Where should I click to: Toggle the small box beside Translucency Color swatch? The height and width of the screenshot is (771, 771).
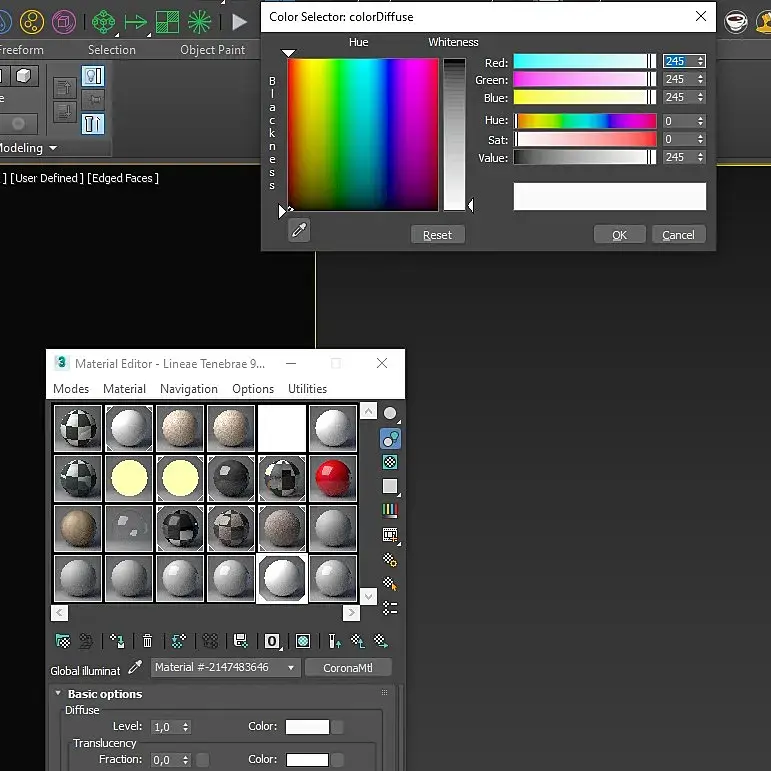click(338, 760)
